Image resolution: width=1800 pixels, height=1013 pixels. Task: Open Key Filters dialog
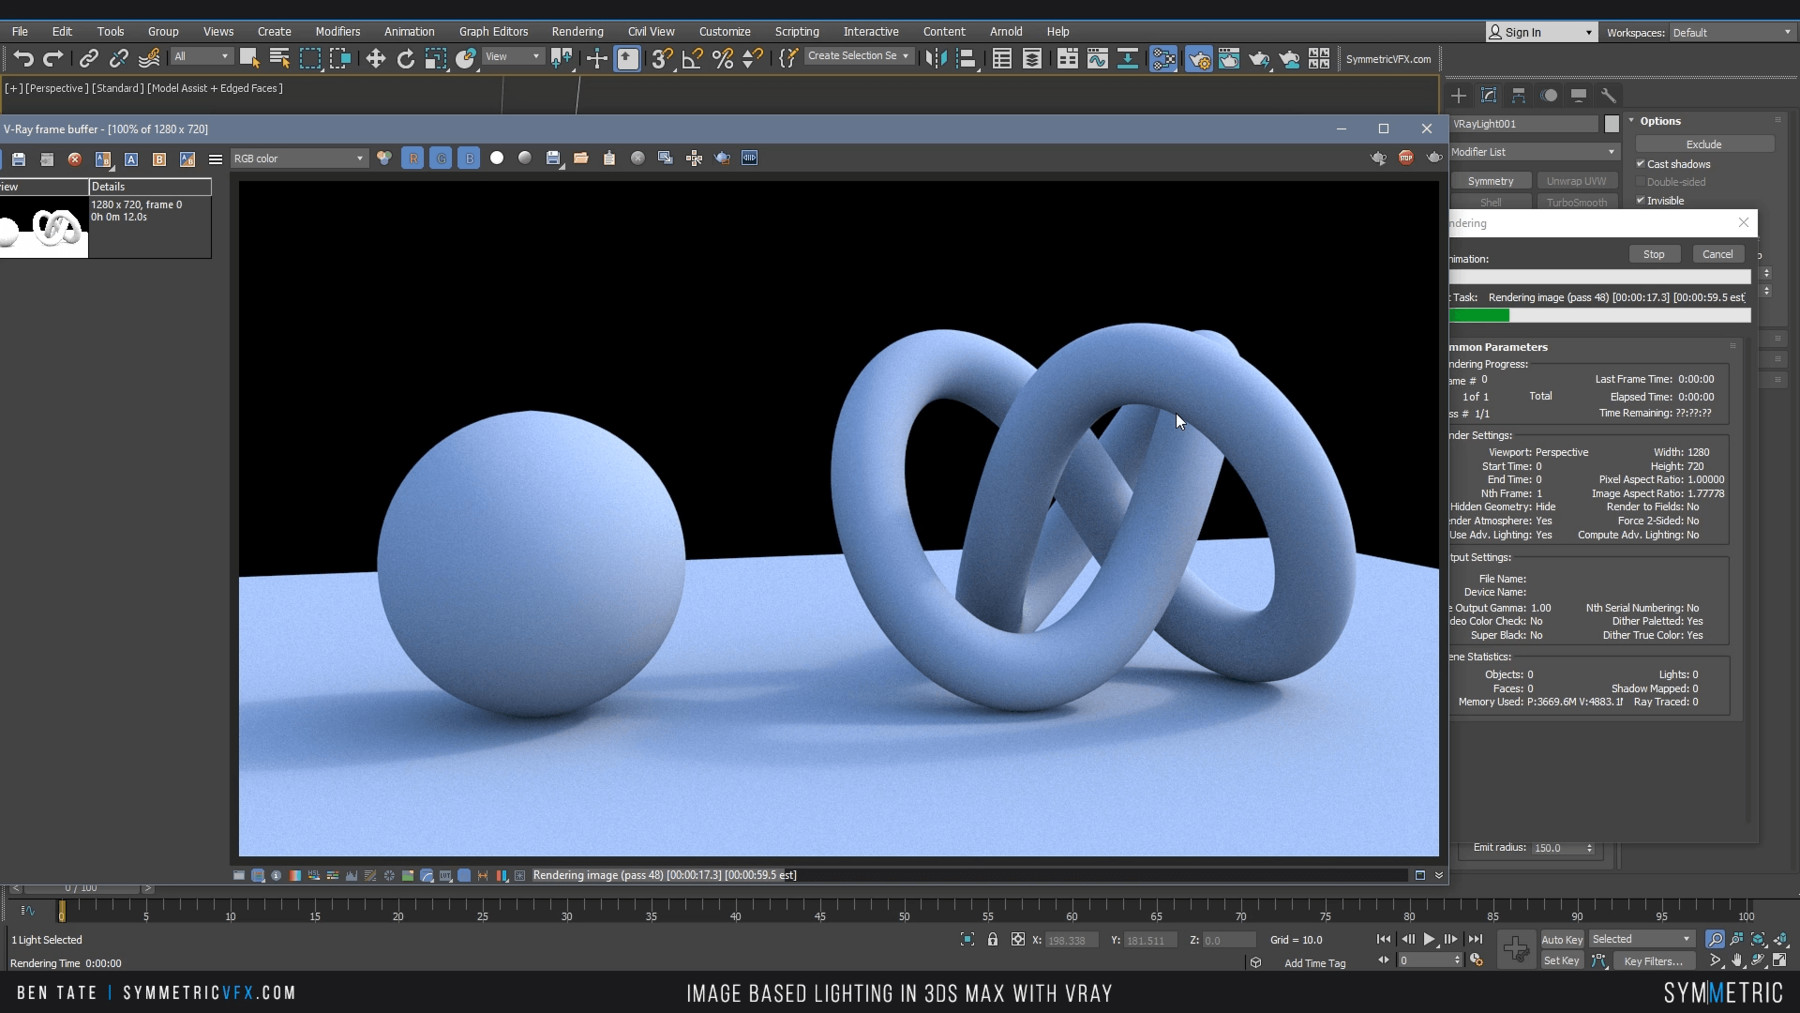pyautogui.click(x=1653, y=961)
